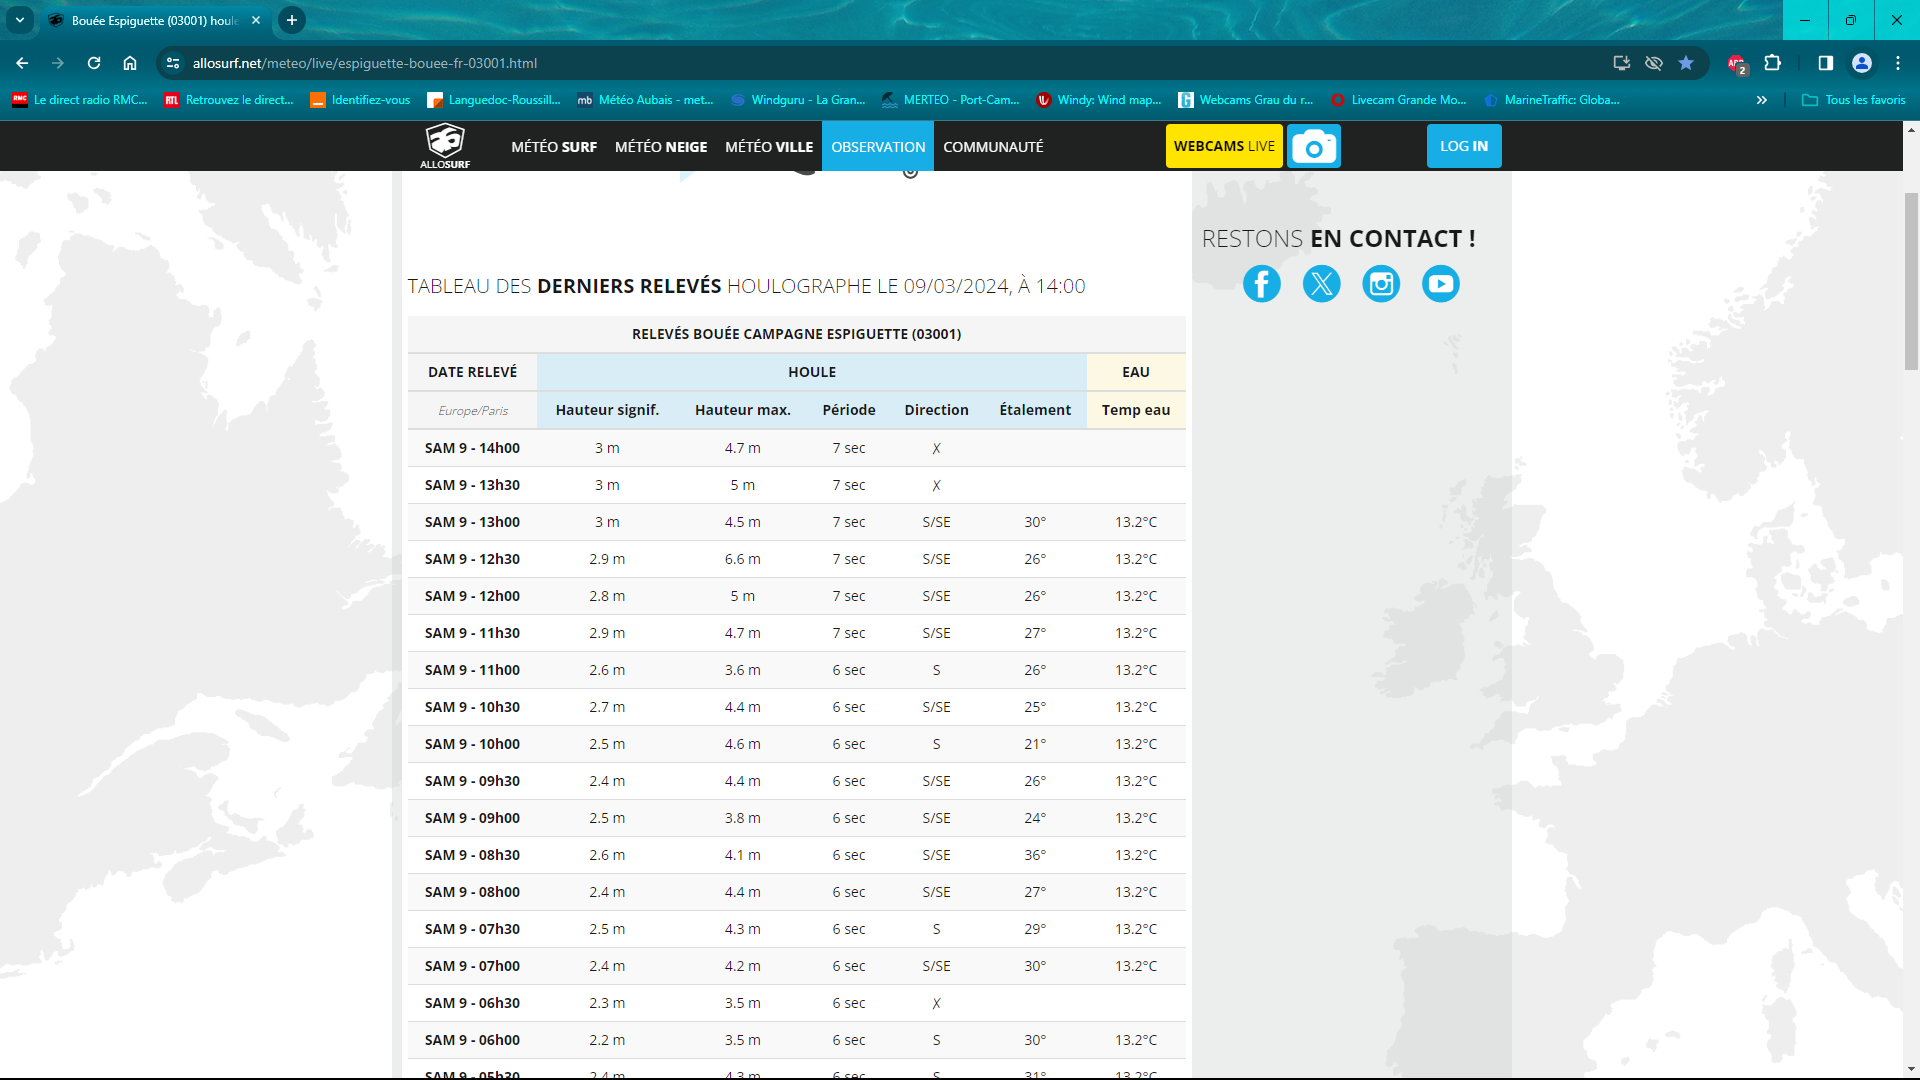The image size is (1920, 1080).
Task: Bookmark page with star icon
Action: (1686, 63)
